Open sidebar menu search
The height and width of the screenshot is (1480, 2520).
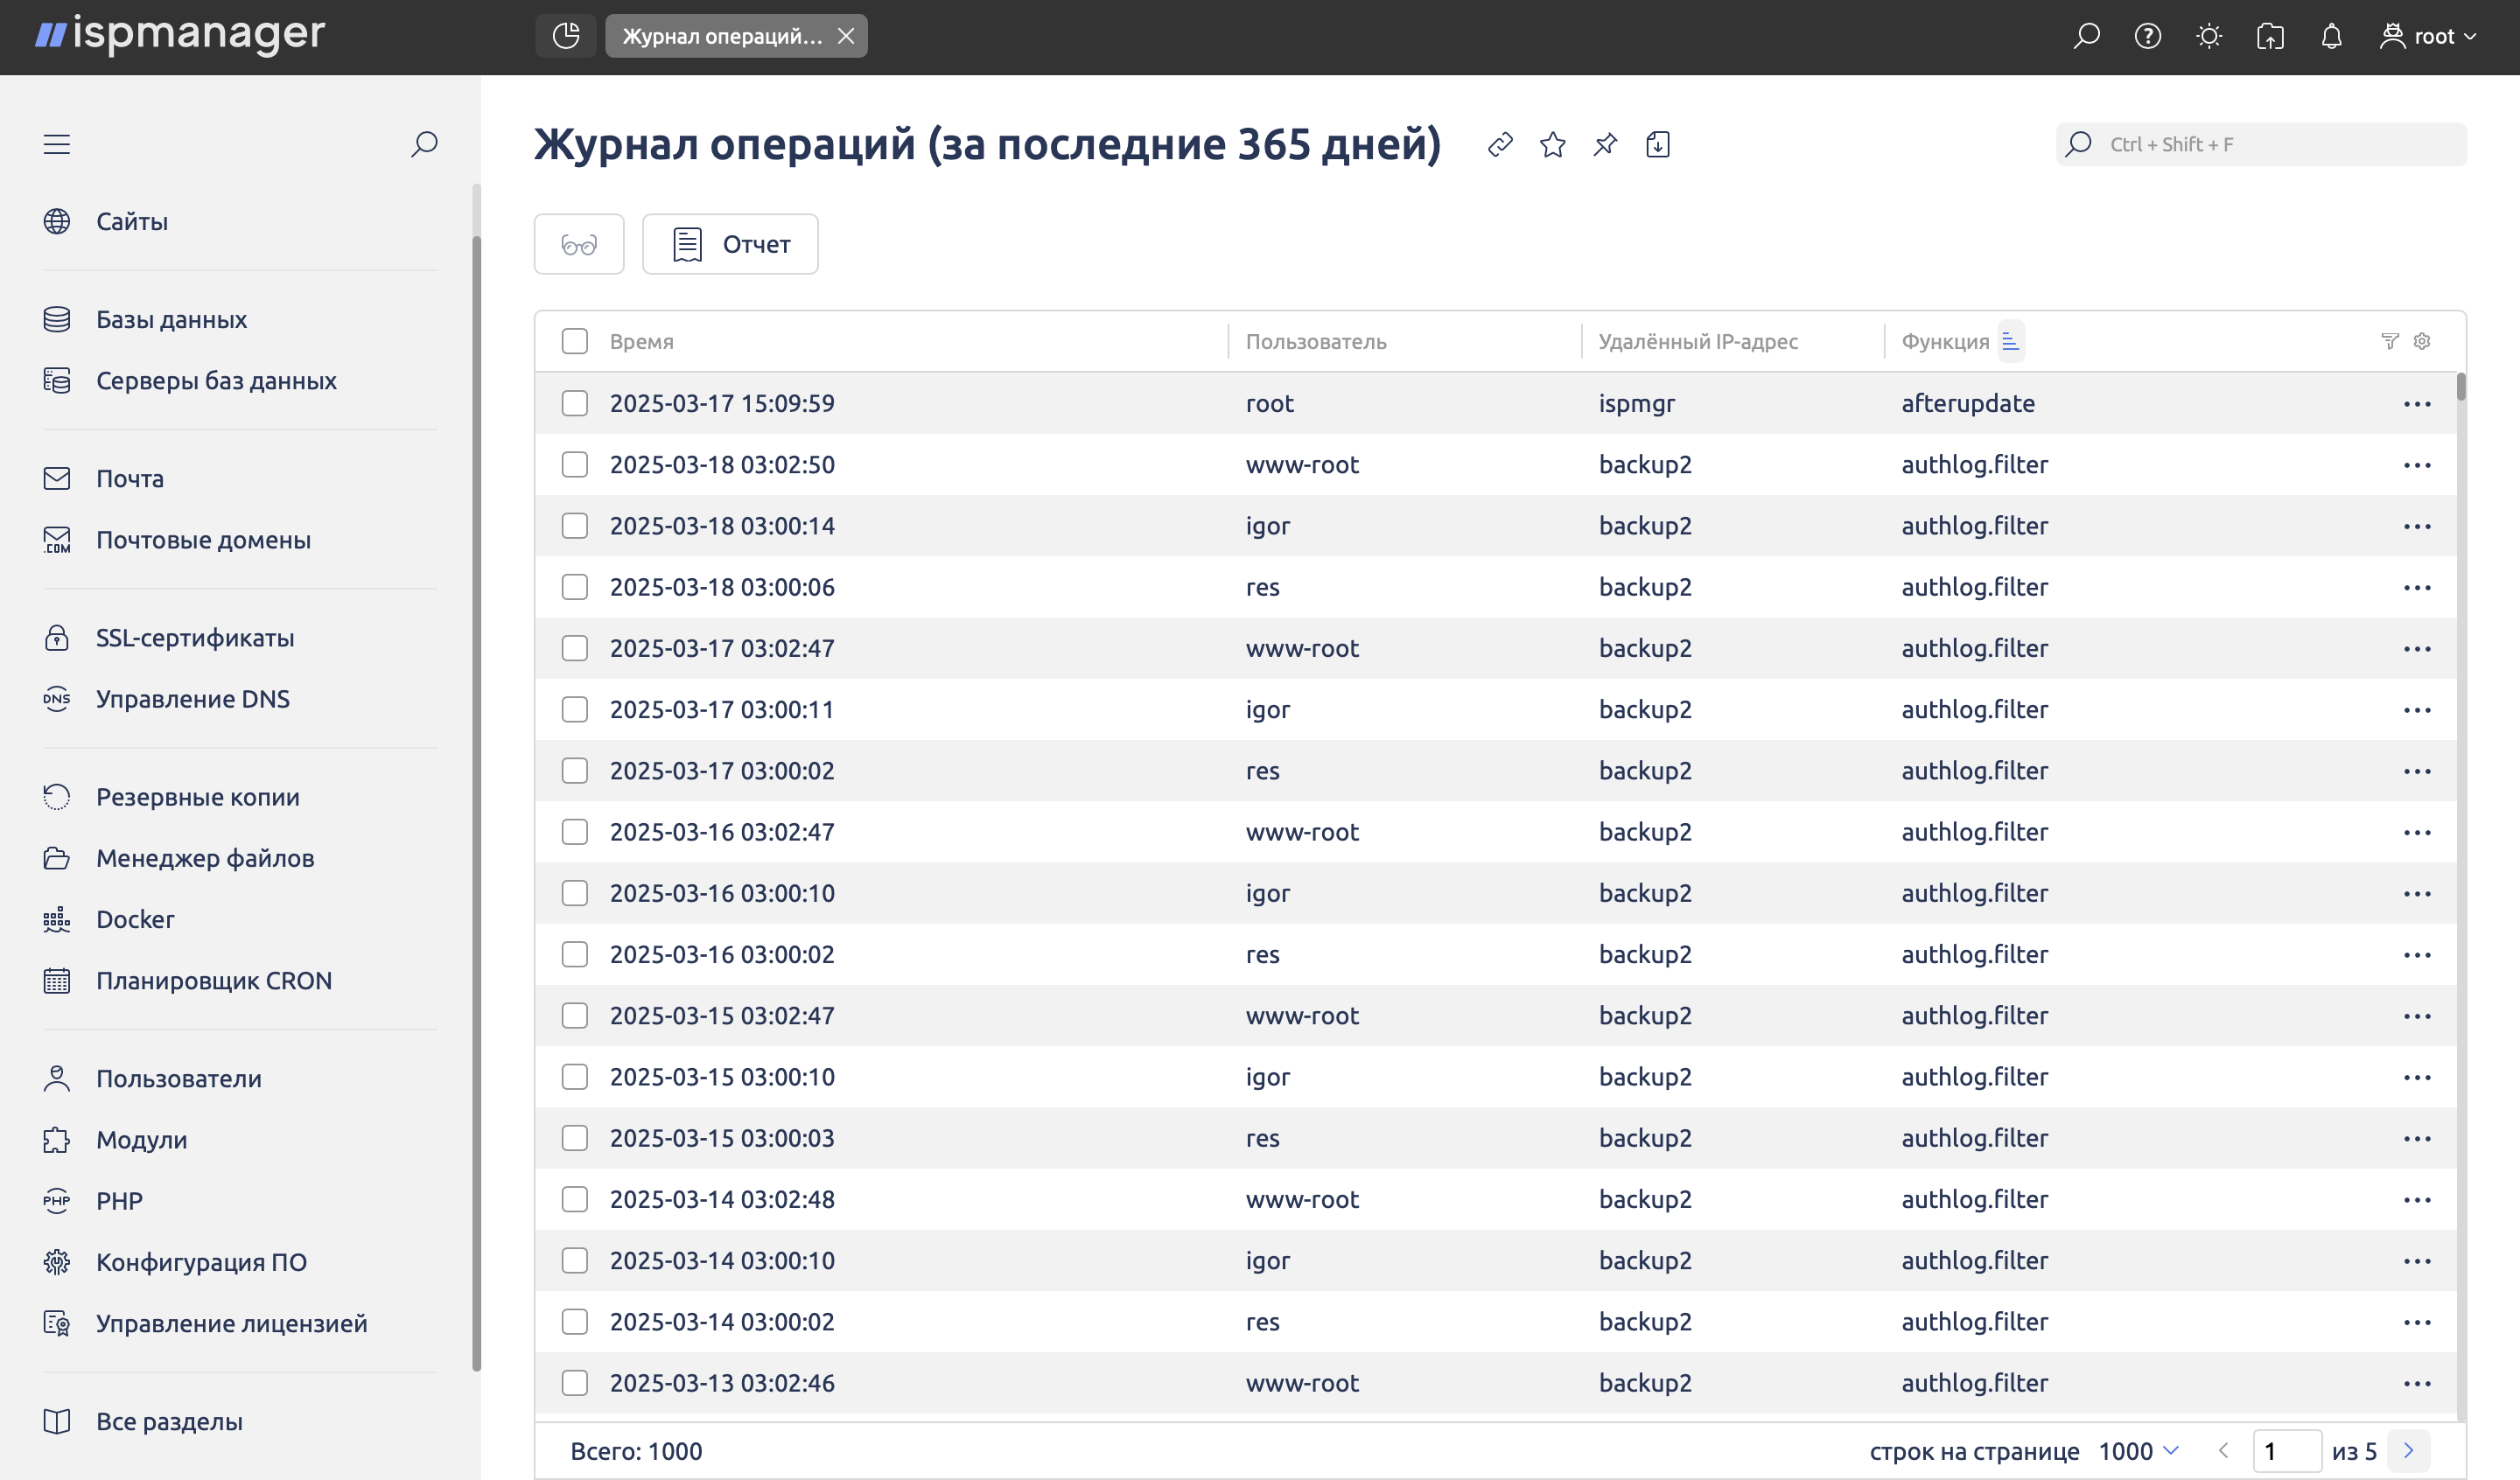[424, 144]
